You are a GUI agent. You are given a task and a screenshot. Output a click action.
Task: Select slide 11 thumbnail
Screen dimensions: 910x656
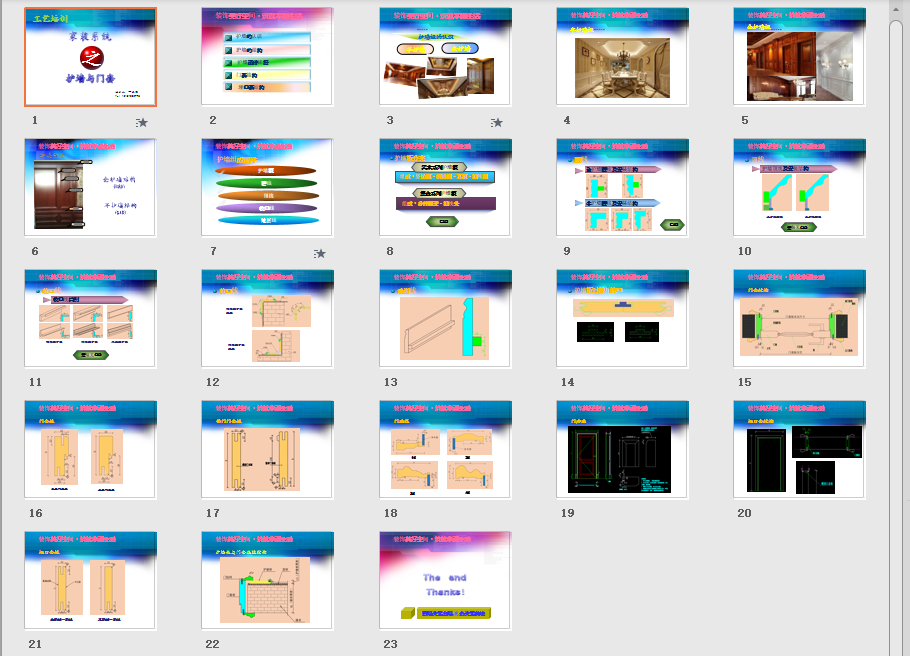pos(90,319)
